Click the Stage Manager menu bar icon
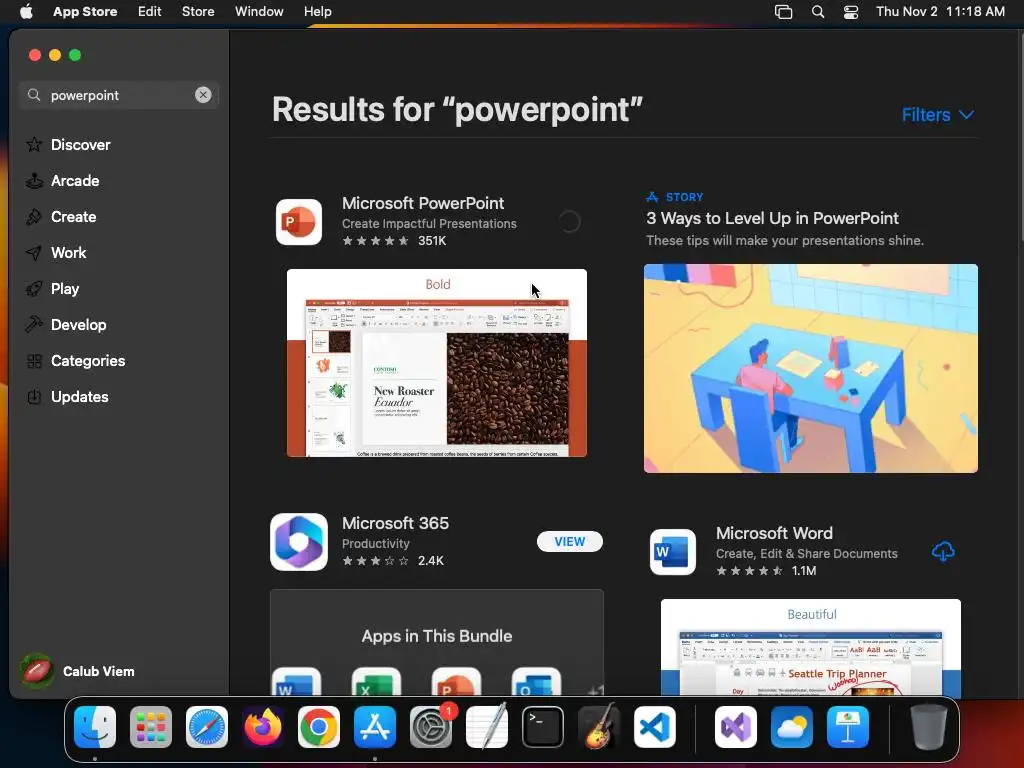1024x768 pixels. point(784,12)
